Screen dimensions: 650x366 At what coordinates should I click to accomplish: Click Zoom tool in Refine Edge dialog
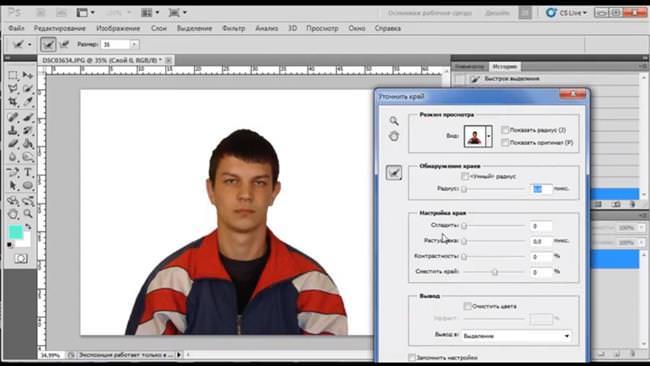[394, 121]
